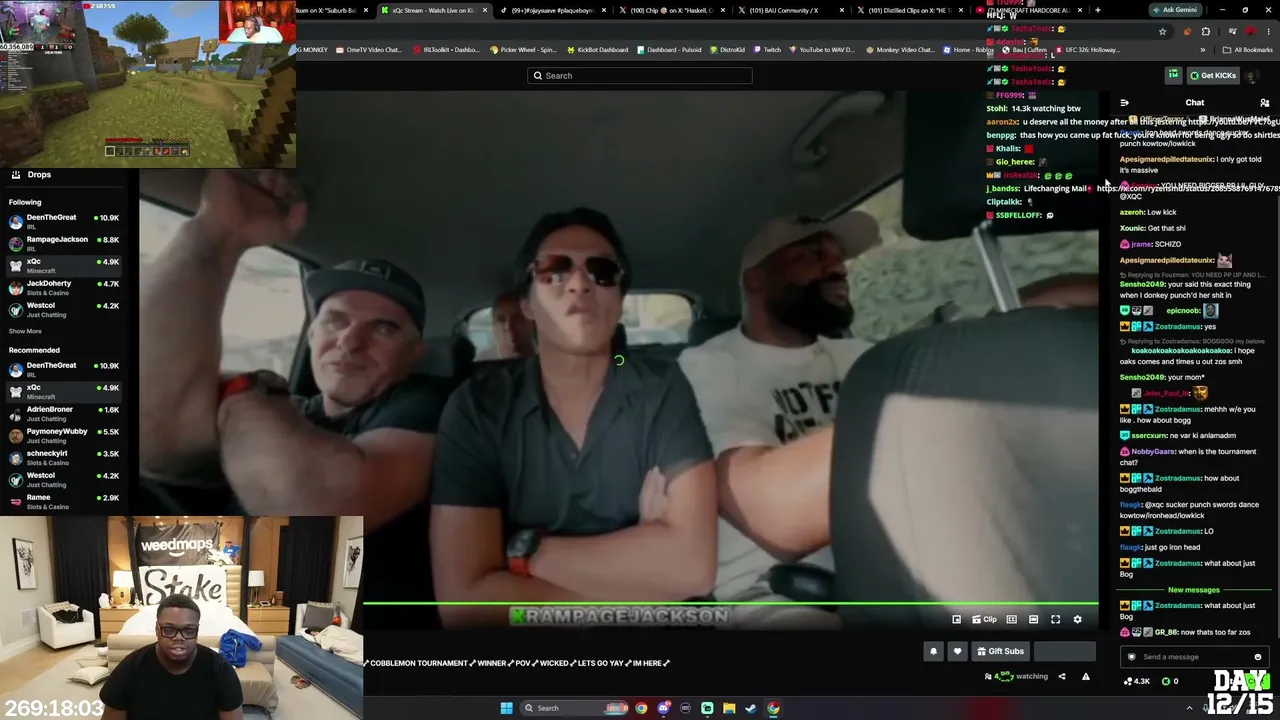This screenshot has height=720, width=1280.
Task: Open the browser extensions puzzle icon
Action: pos(1205,31)
